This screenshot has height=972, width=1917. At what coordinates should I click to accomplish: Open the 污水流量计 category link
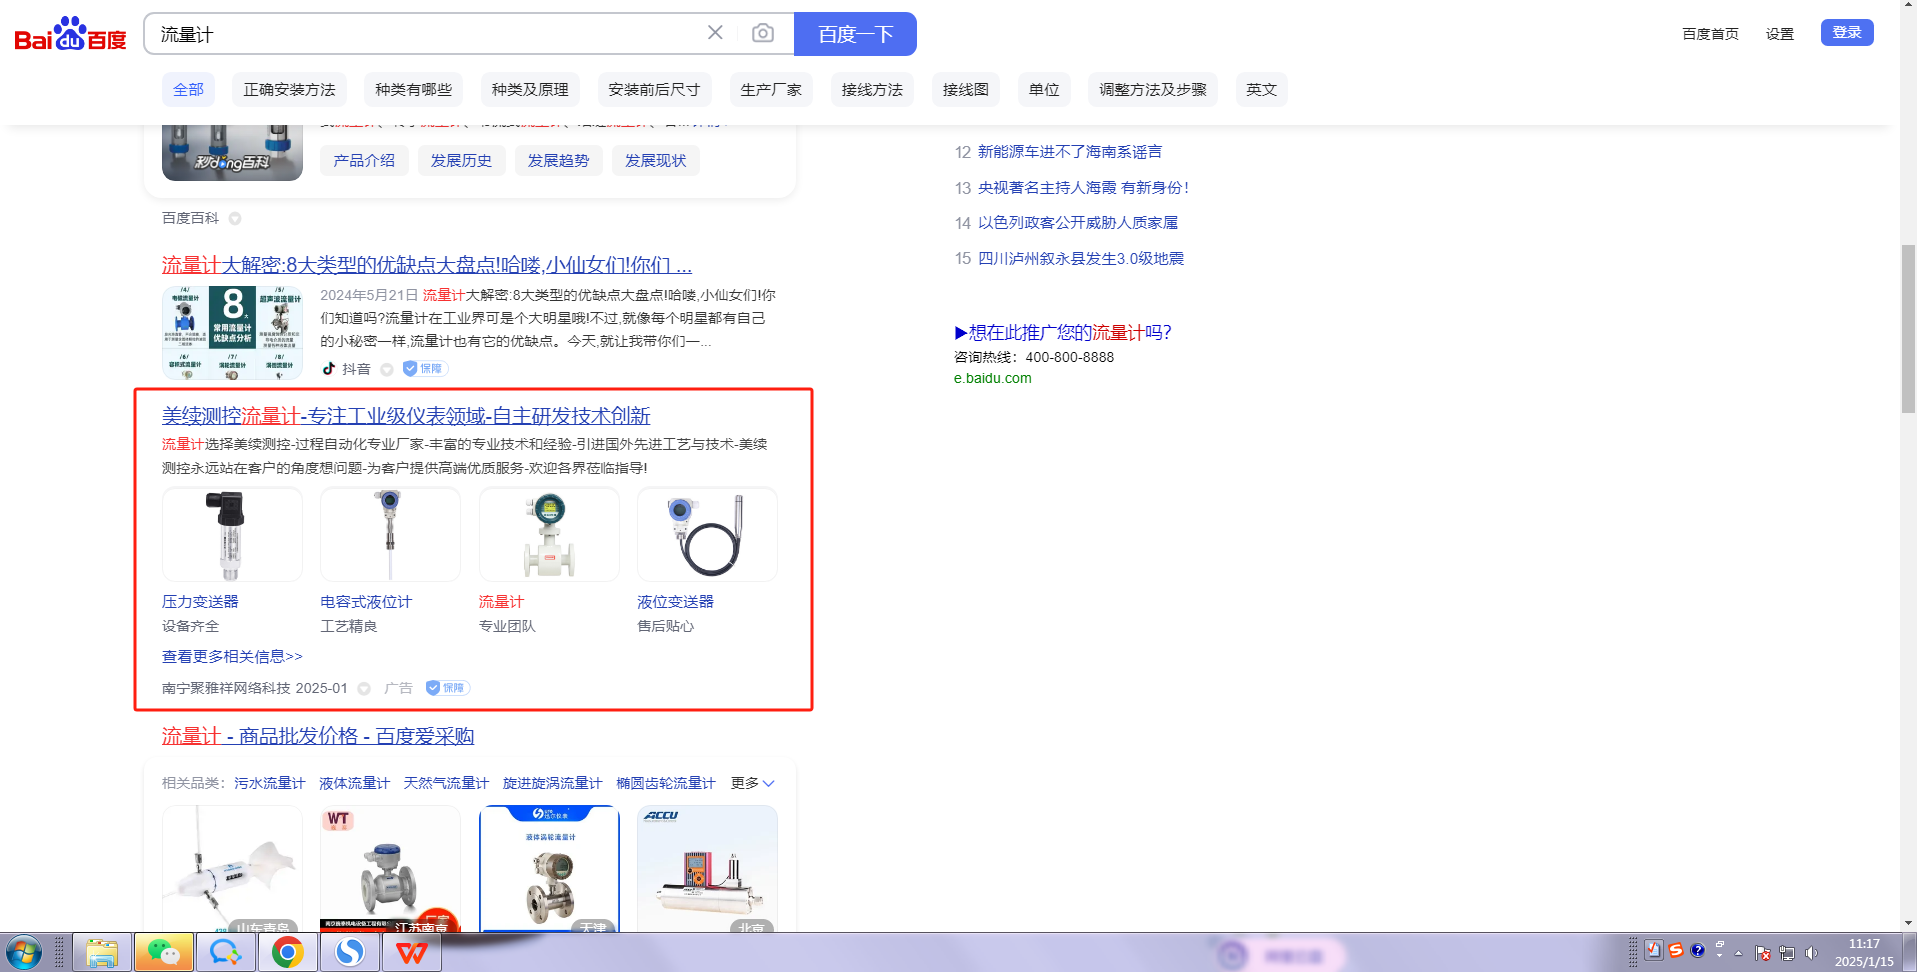point(270,783)
